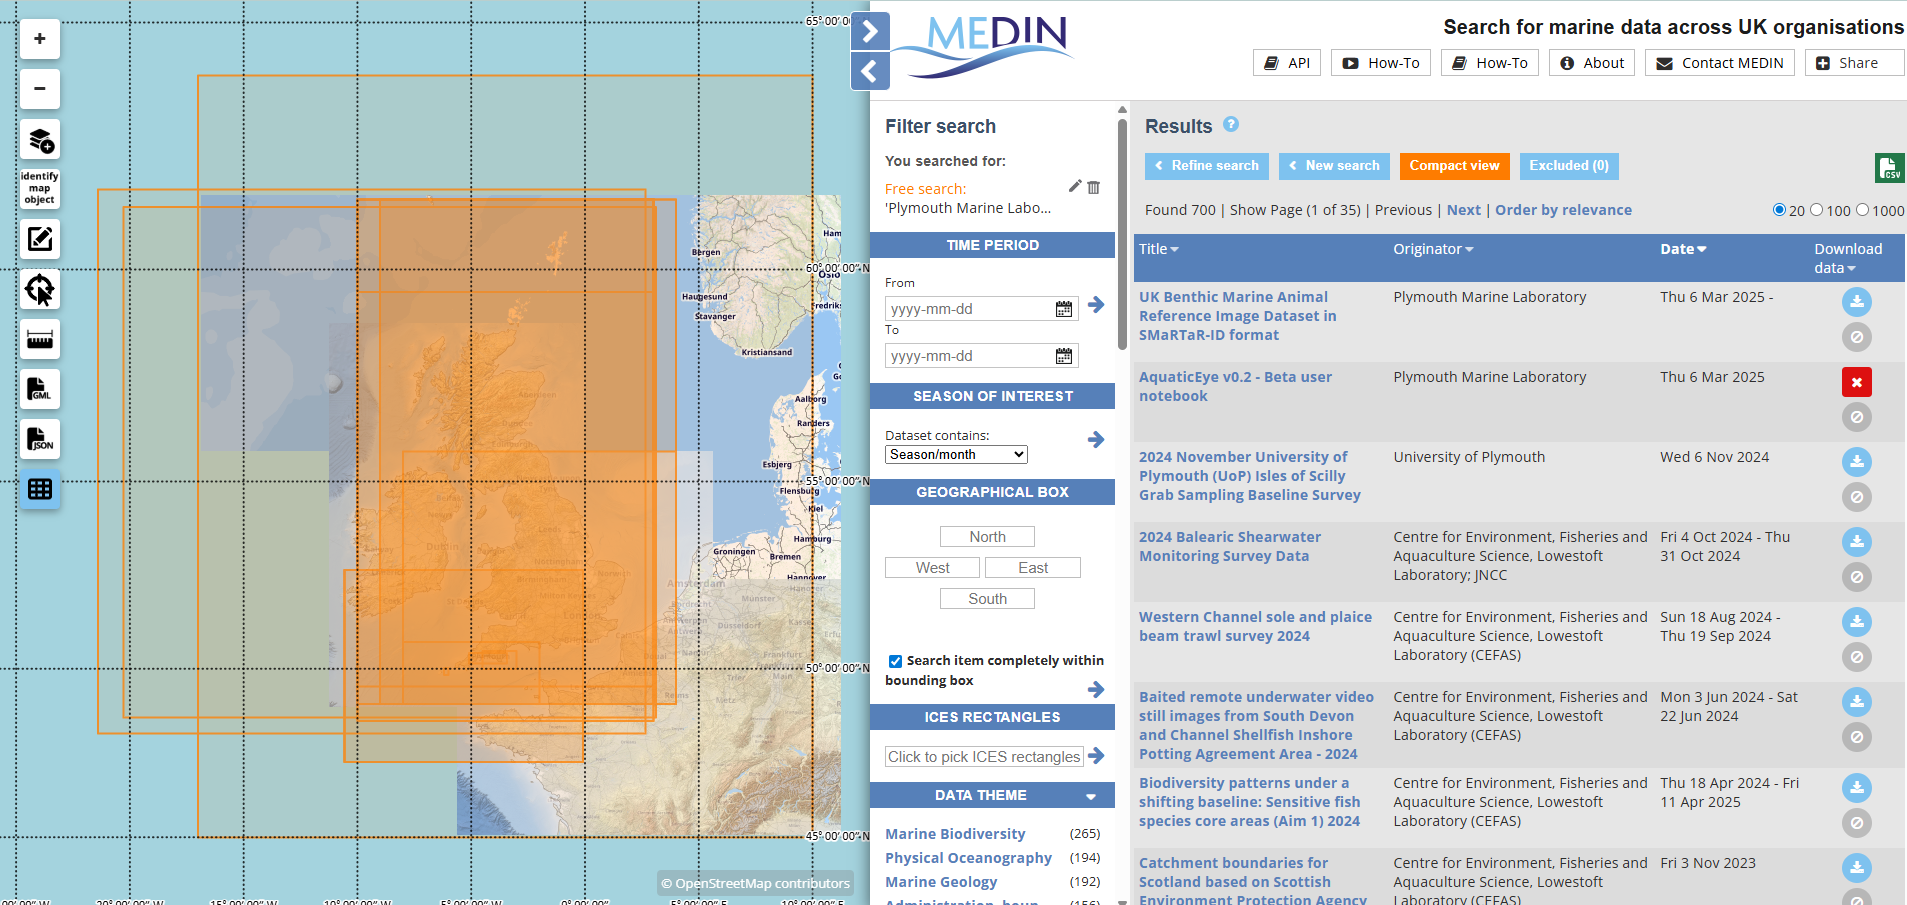Open the Results help icon
Screen dimensions: 1907x905
point(1231,124)
